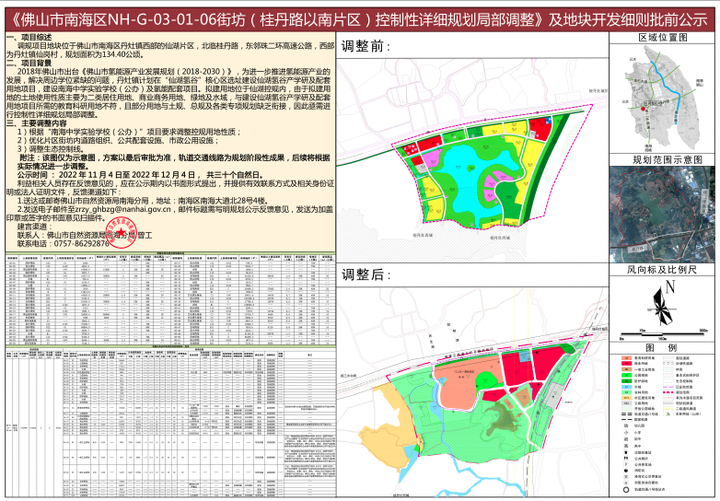The image size is (720, 501).
Task: Click the public toilet legend symbol
Action: [x=626, y=458]
